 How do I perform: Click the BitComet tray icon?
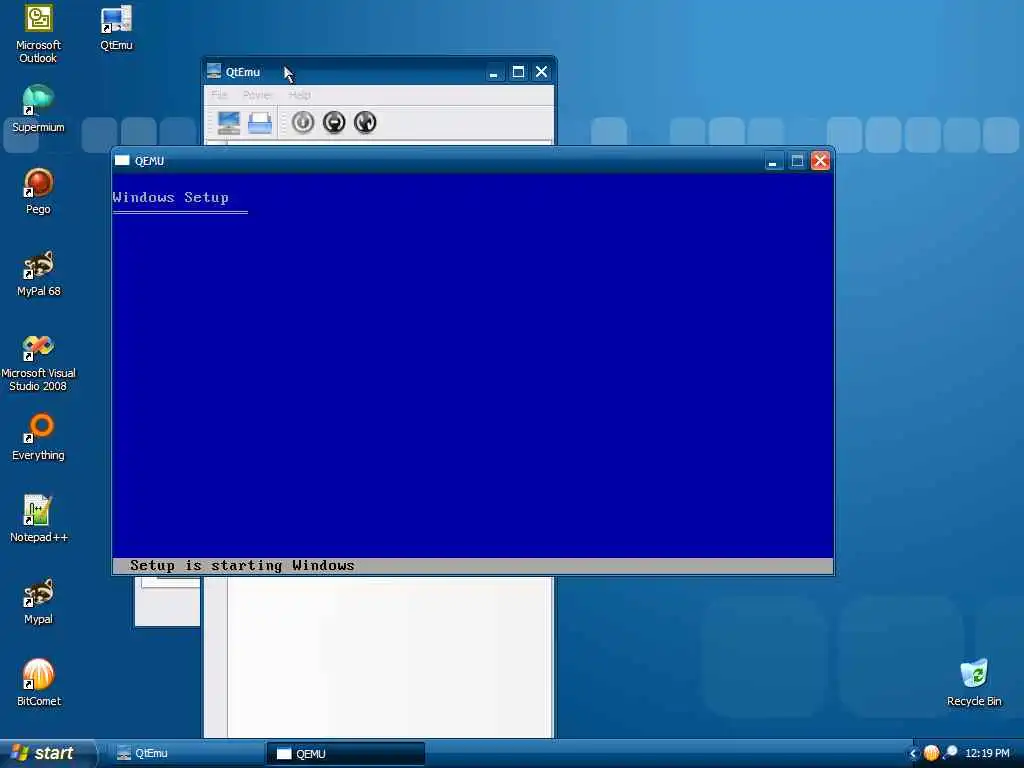[x=931, y=754]
